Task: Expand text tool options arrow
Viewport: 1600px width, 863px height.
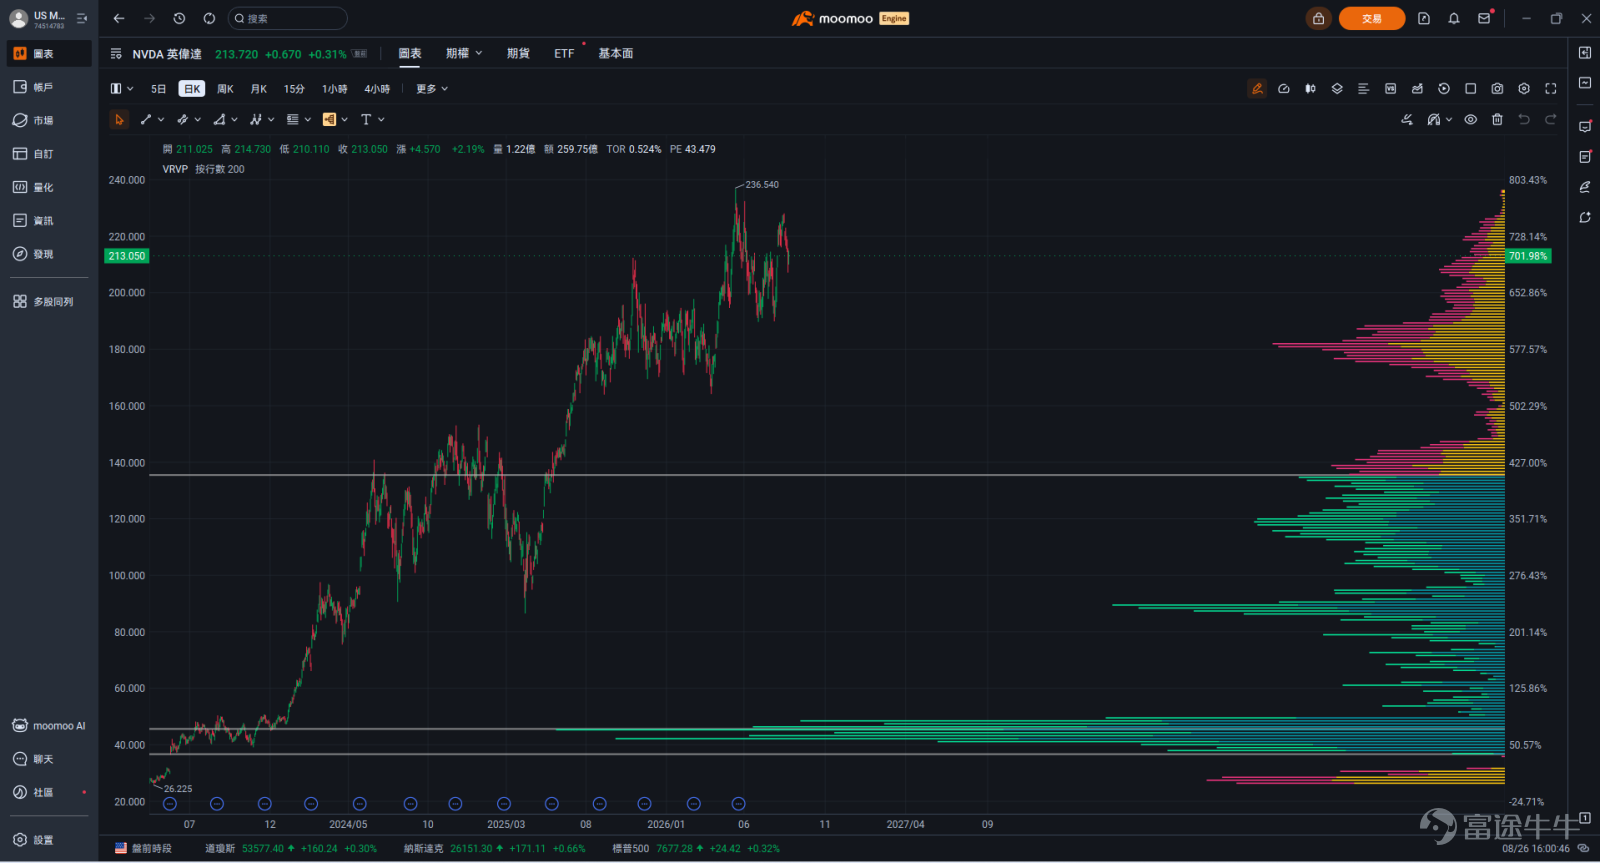Action: pos(381,120)
